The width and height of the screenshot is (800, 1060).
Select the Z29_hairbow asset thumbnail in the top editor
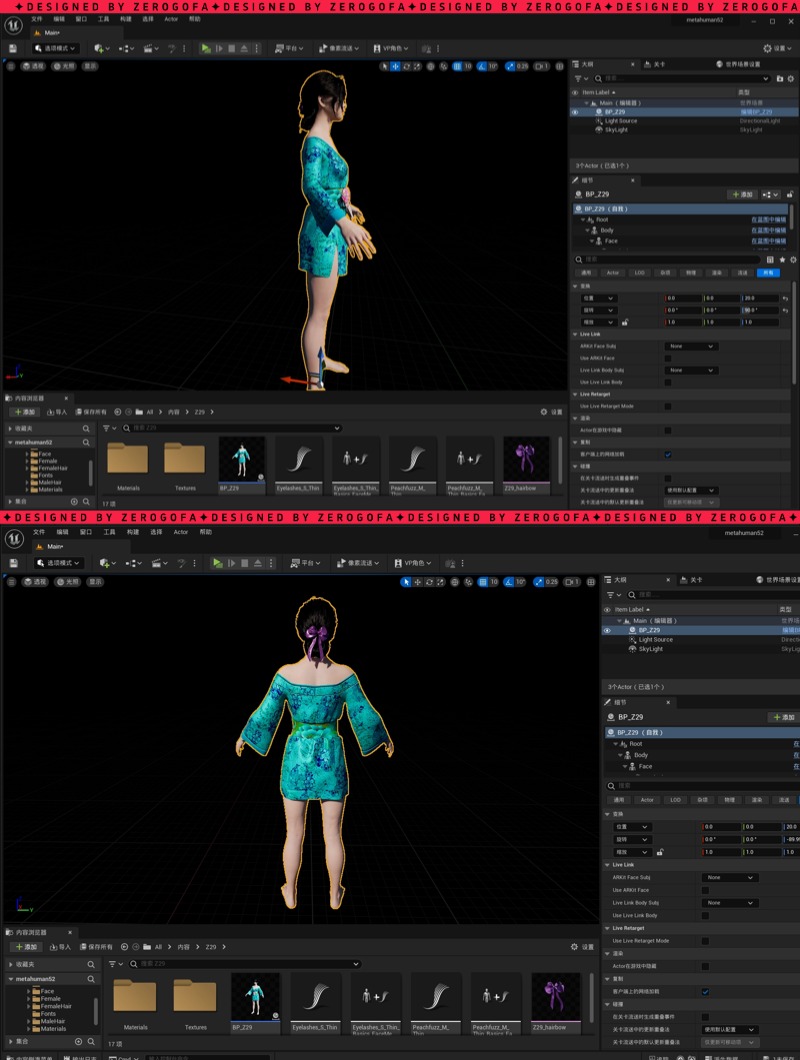[526, 463]
